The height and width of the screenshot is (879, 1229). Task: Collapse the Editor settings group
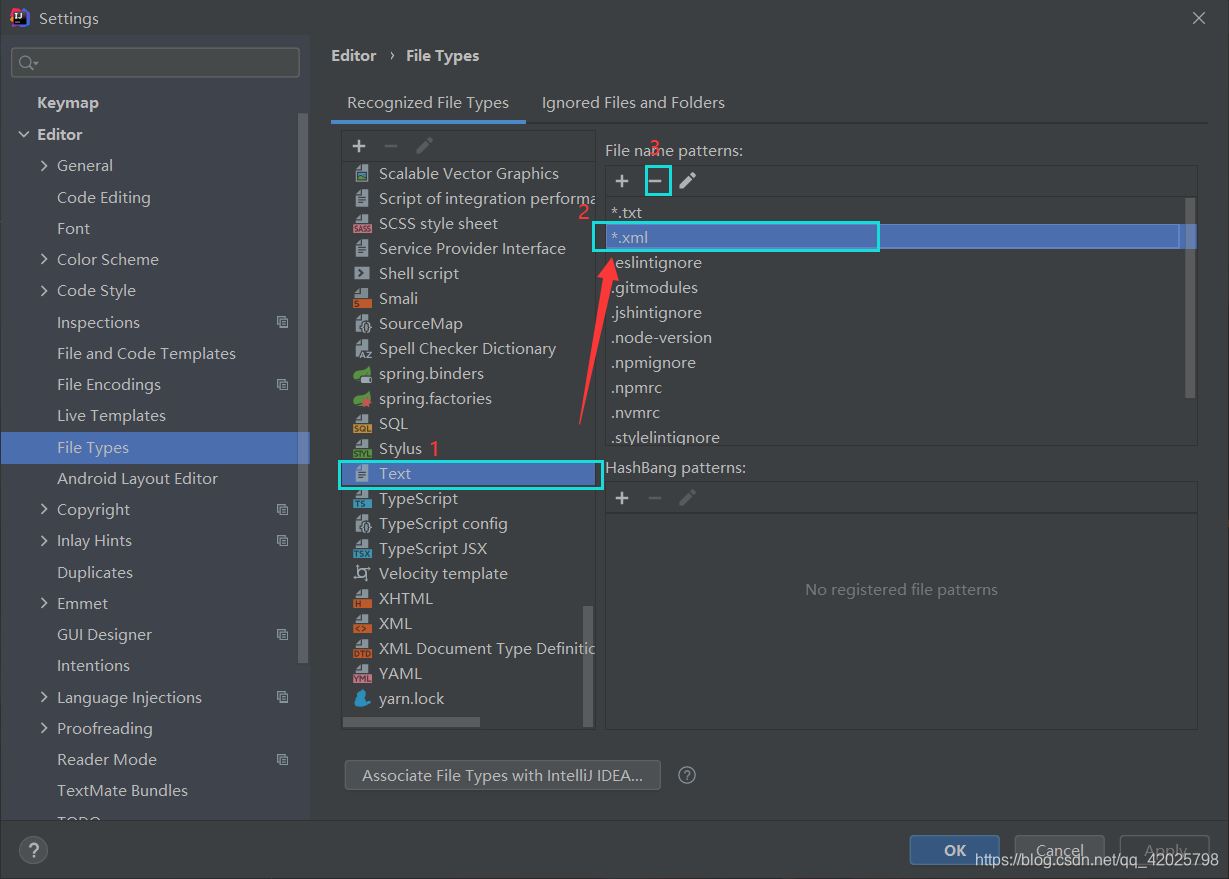point(24,134)
